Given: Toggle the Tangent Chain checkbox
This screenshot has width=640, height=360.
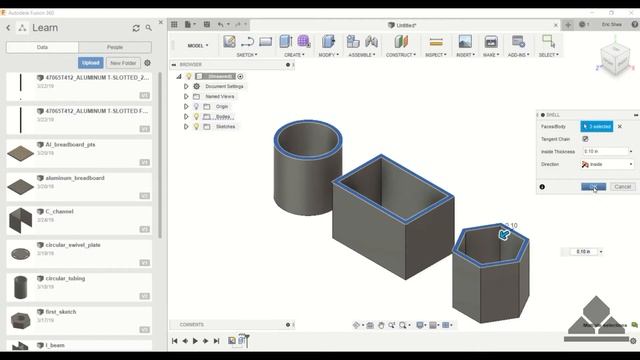Looking at the screenshot, I should [x=585, y=139].
